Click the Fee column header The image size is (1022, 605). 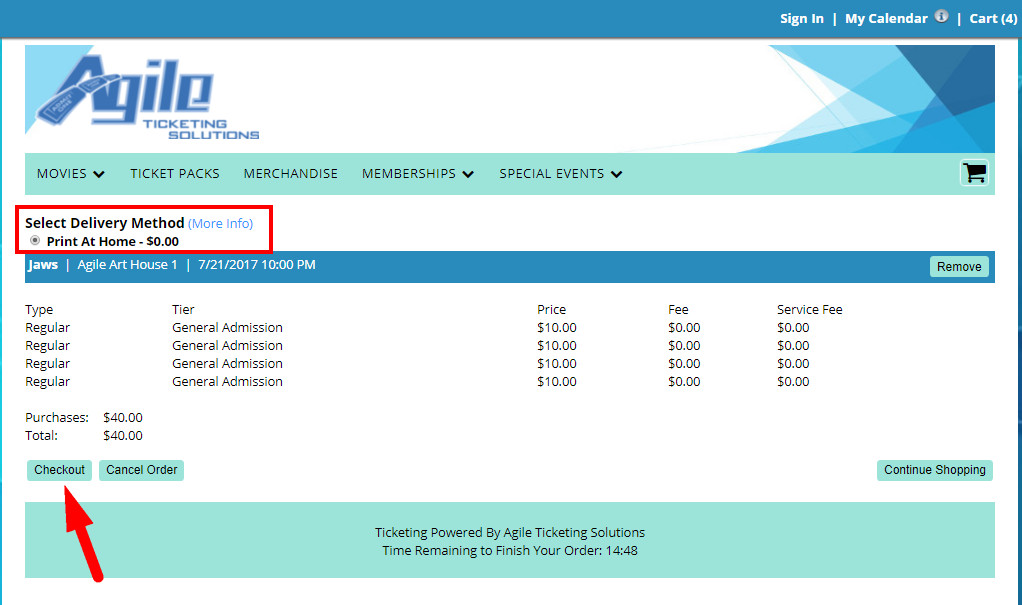678,310
